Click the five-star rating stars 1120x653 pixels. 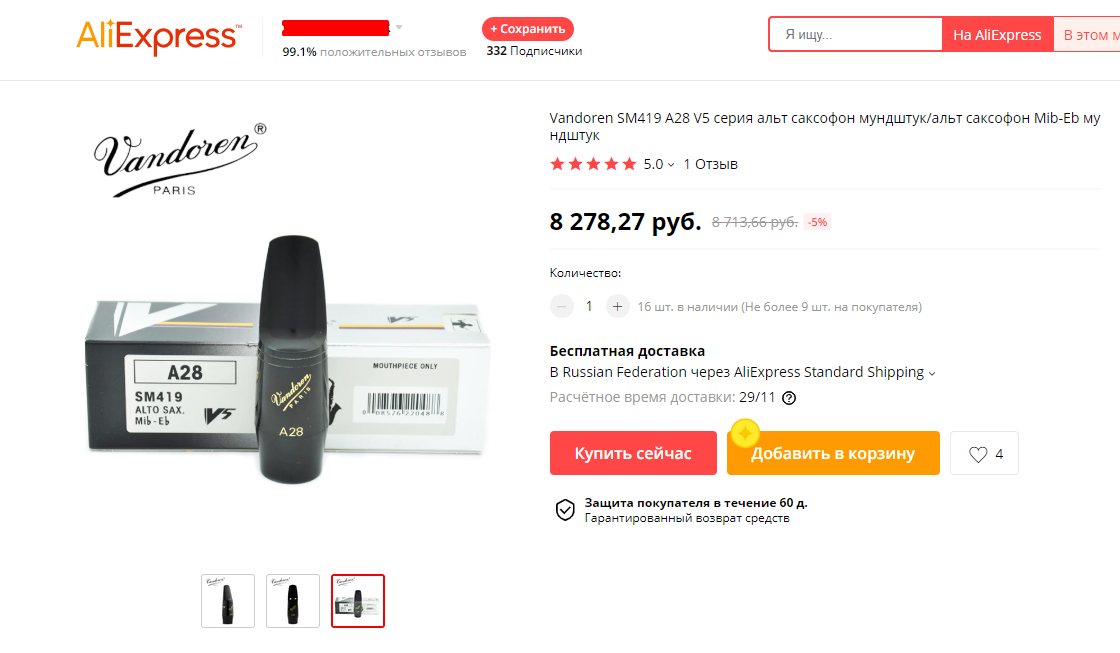pyautogui.click(x=593, y=164)
